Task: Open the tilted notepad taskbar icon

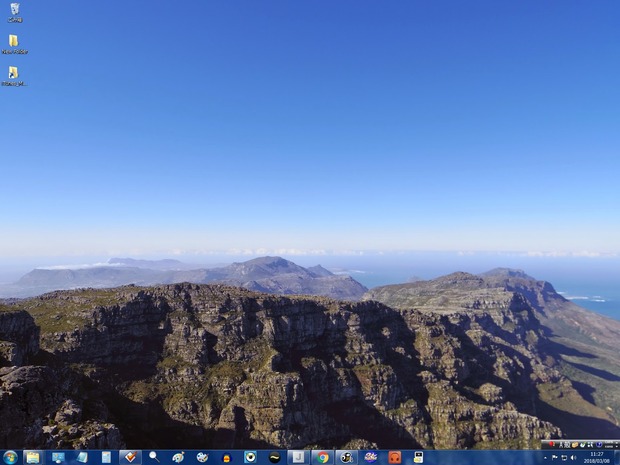Action: pos(82,457)
